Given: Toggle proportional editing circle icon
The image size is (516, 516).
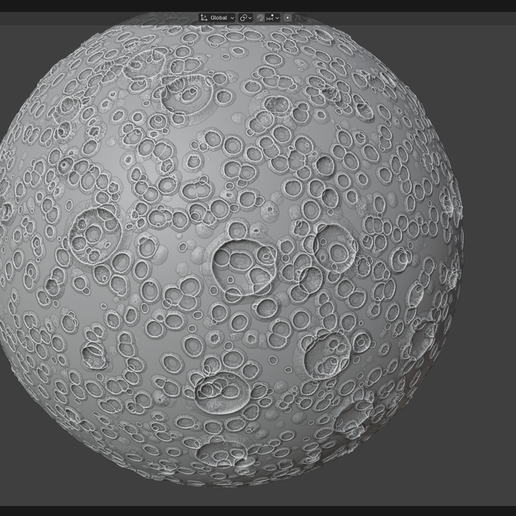Looking at the screenshot, I should tap(287, 18).
